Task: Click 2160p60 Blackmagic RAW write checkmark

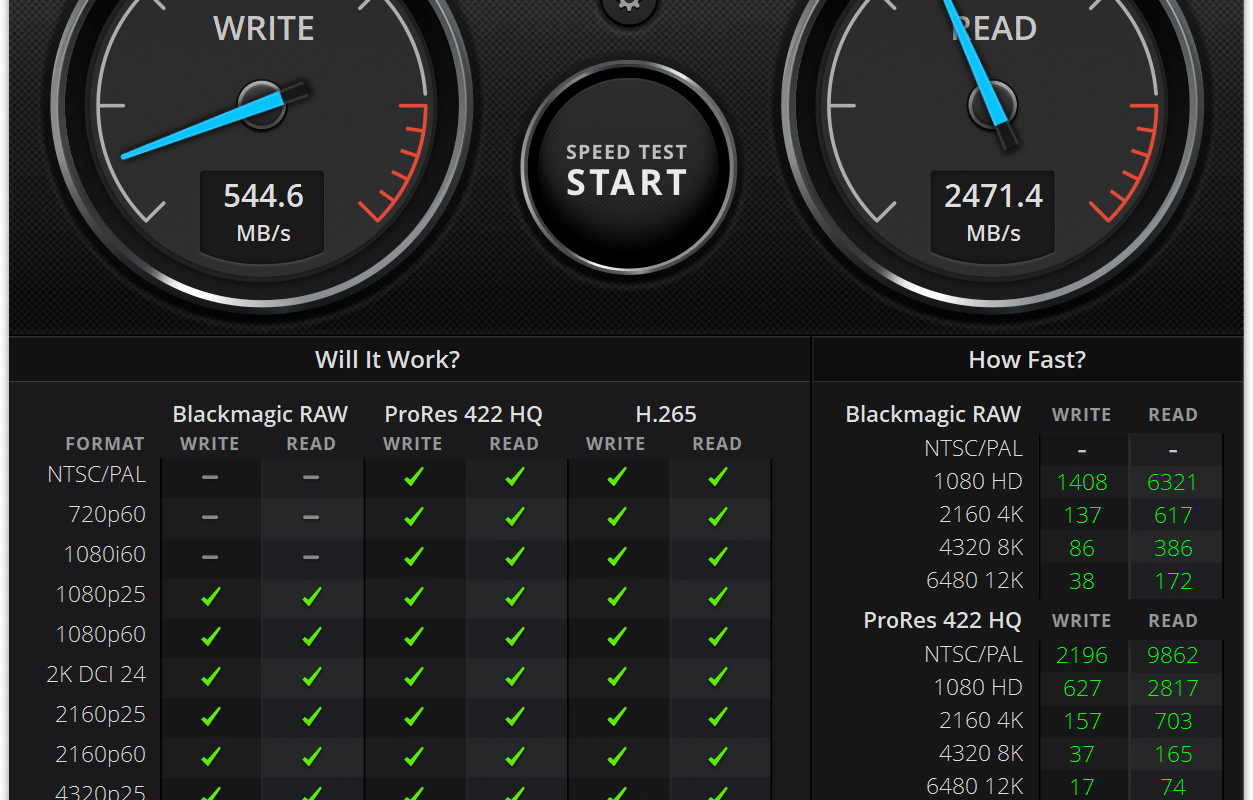Action: (x=210, y=757)
